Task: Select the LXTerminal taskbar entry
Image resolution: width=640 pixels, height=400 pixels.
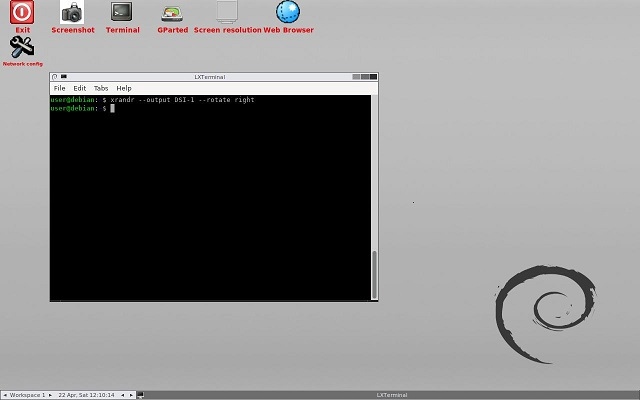Action: point(390,395)
